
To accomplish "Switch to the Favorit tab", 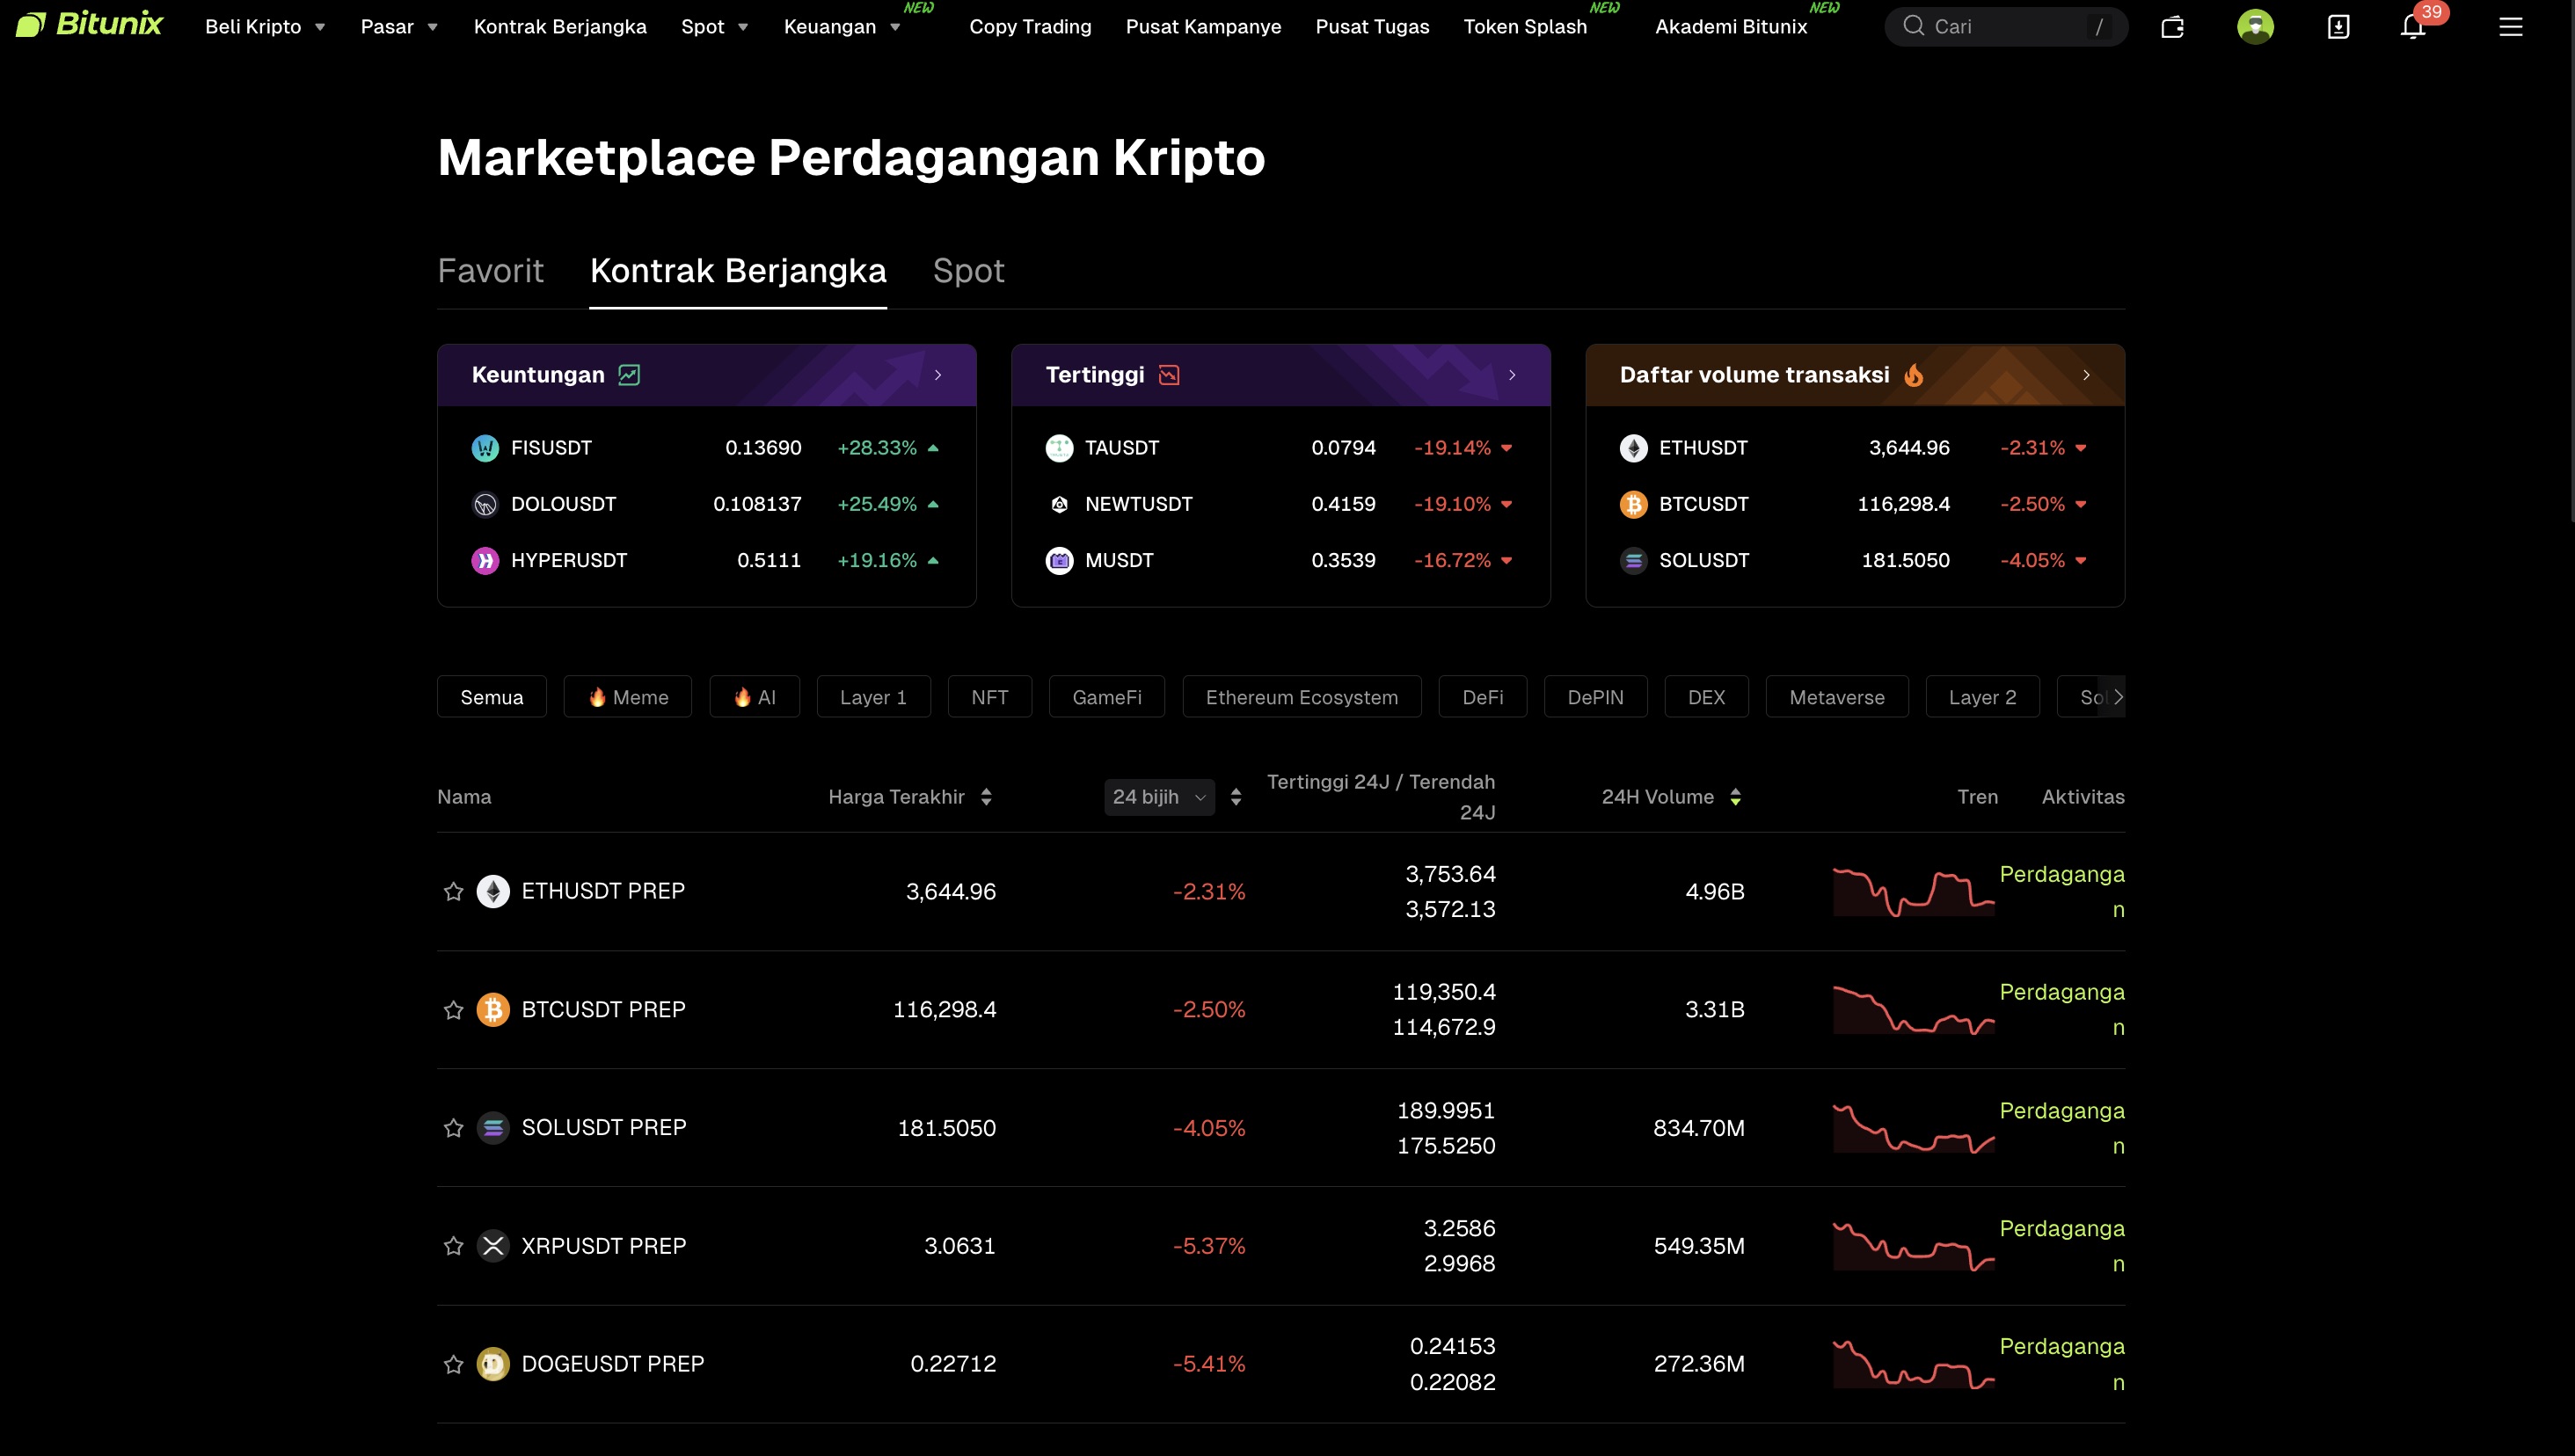I will pyautogui.click(x=490, y=271).
